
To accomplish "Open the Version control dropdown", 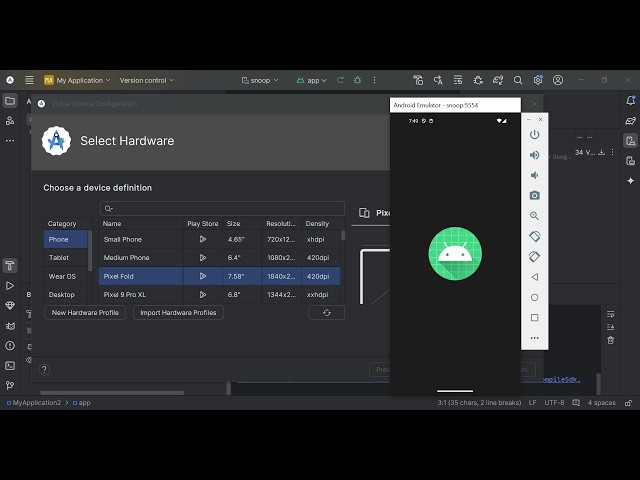I will tap(147, 80).
